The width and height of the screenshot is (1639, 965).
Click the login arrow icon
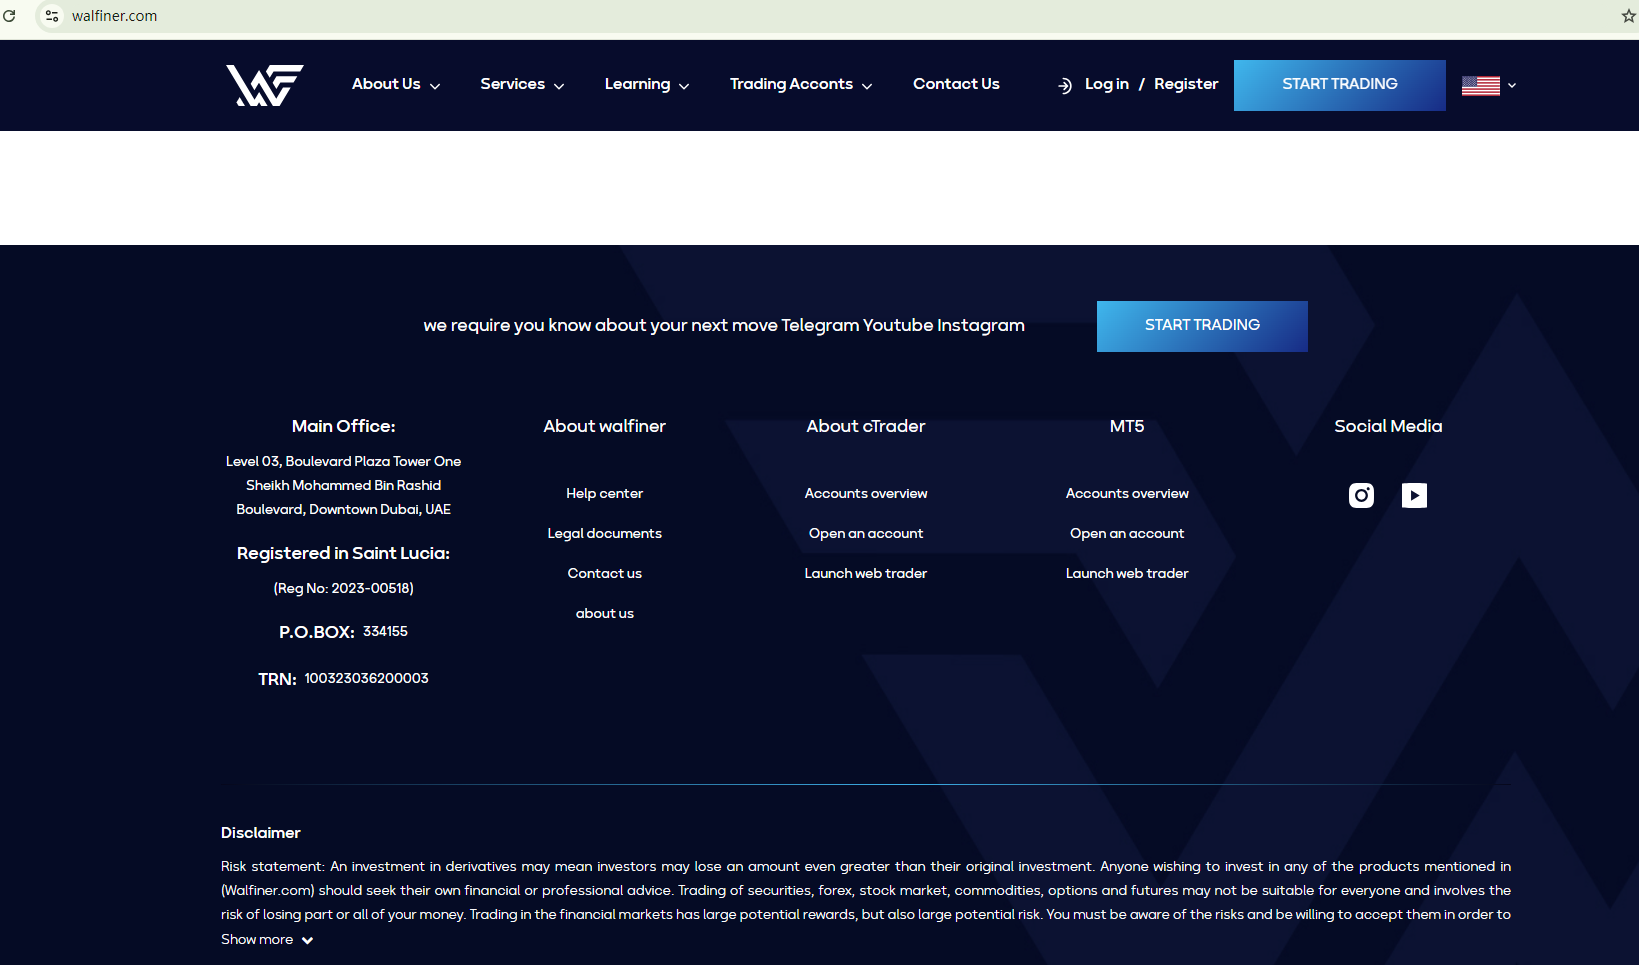[x=1065, y=86]
